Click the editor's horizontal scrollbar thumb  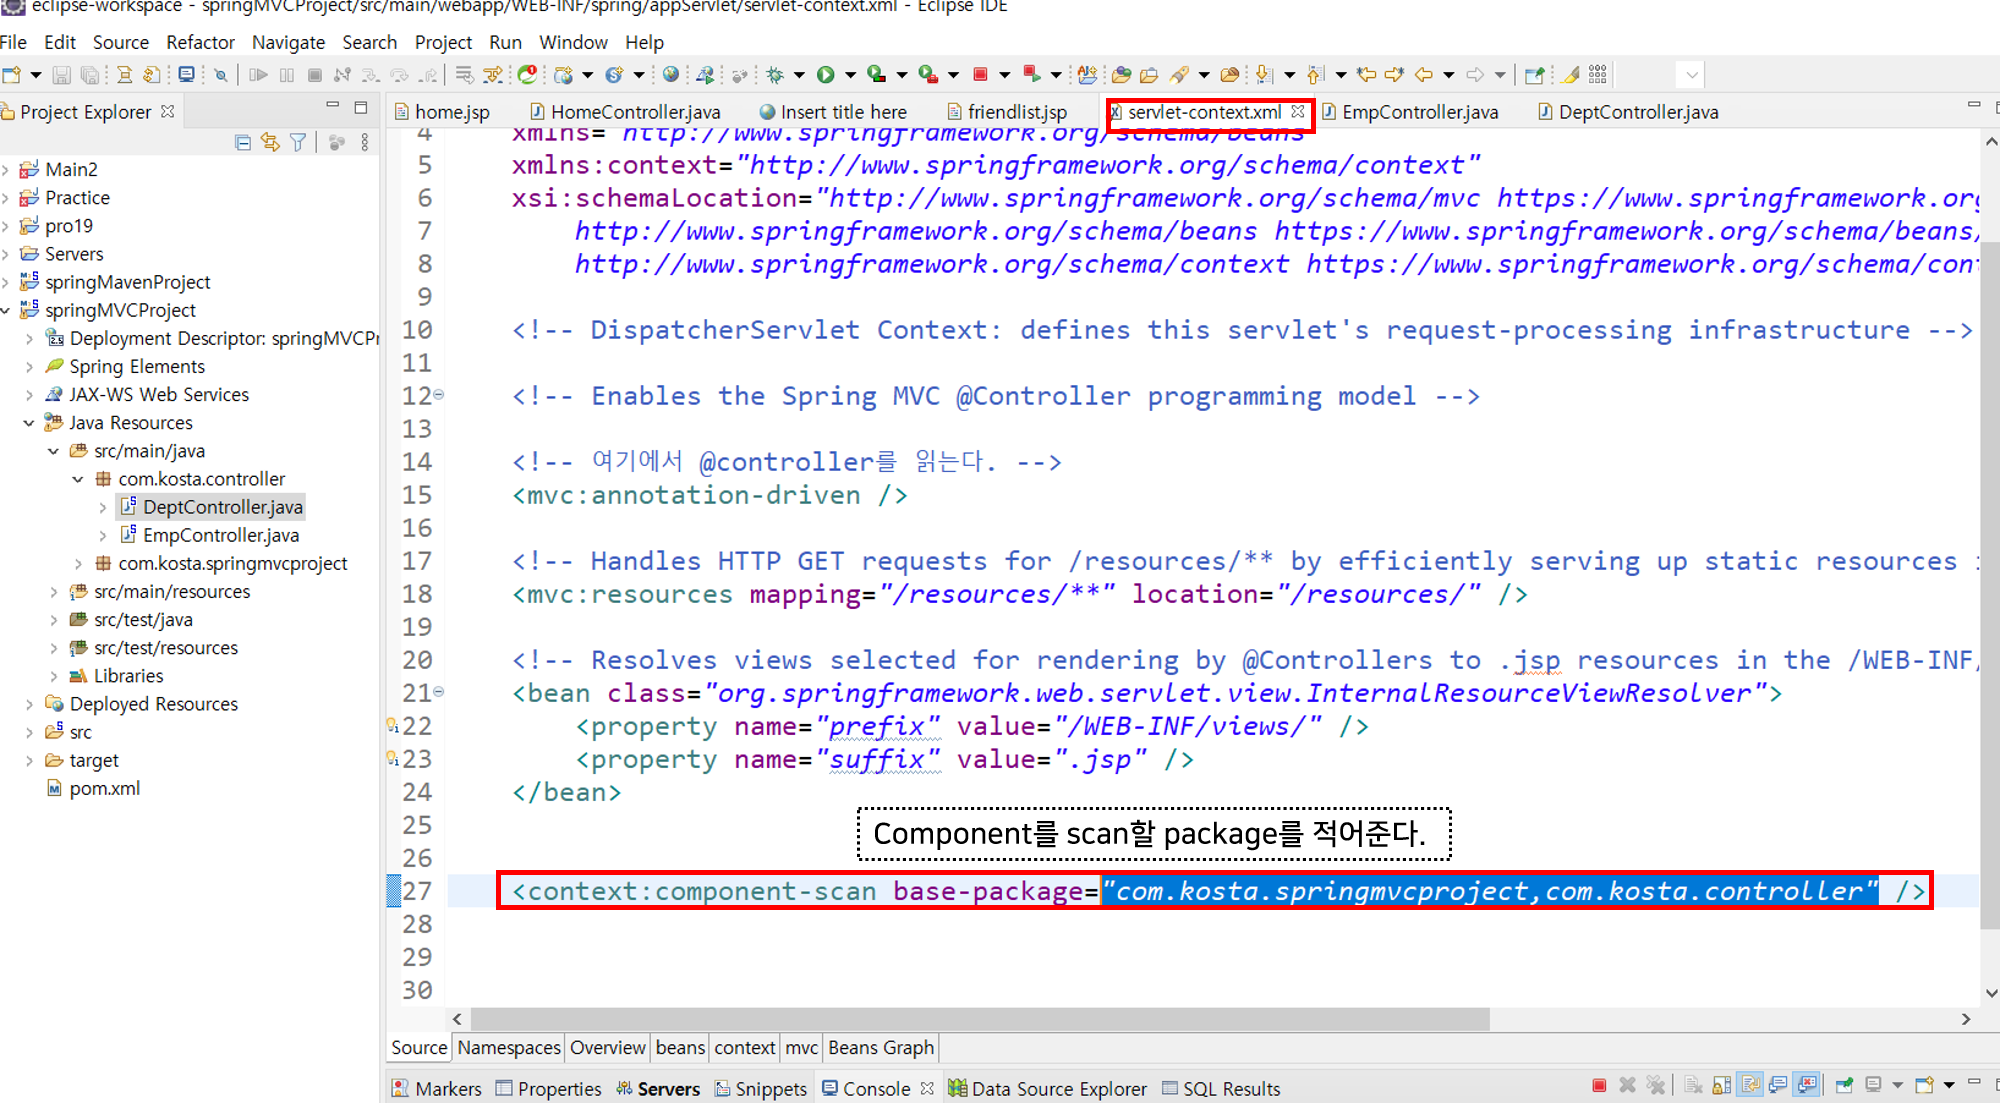(980, 1019)
